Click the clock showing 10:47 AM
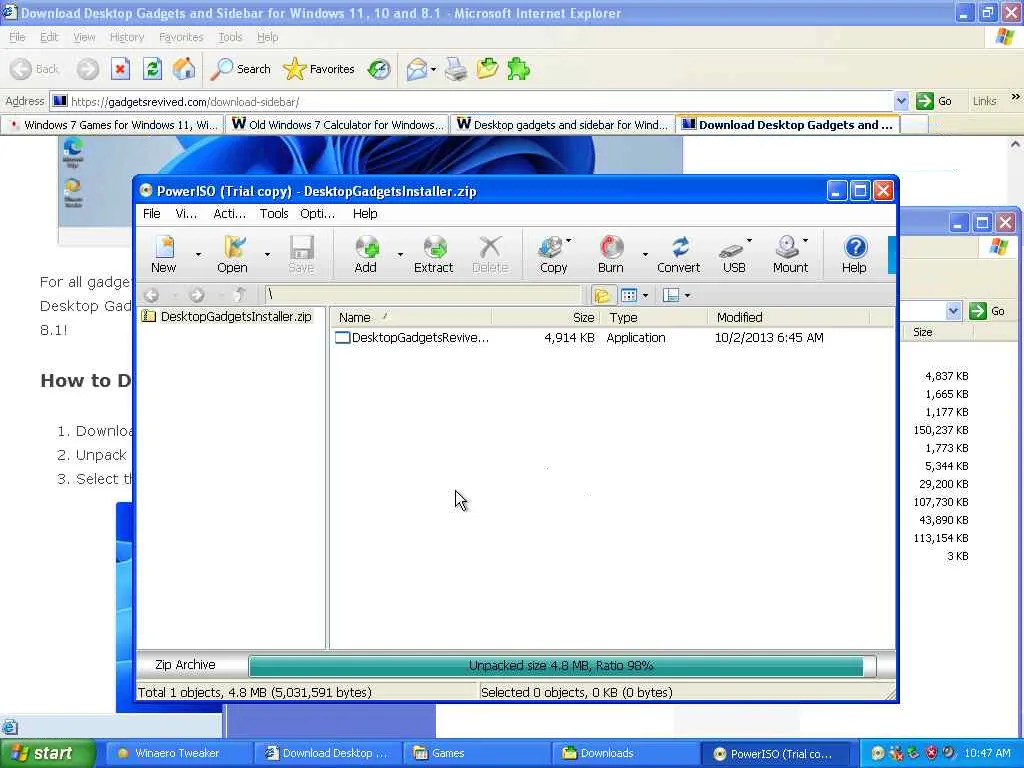 pos(987,753)
